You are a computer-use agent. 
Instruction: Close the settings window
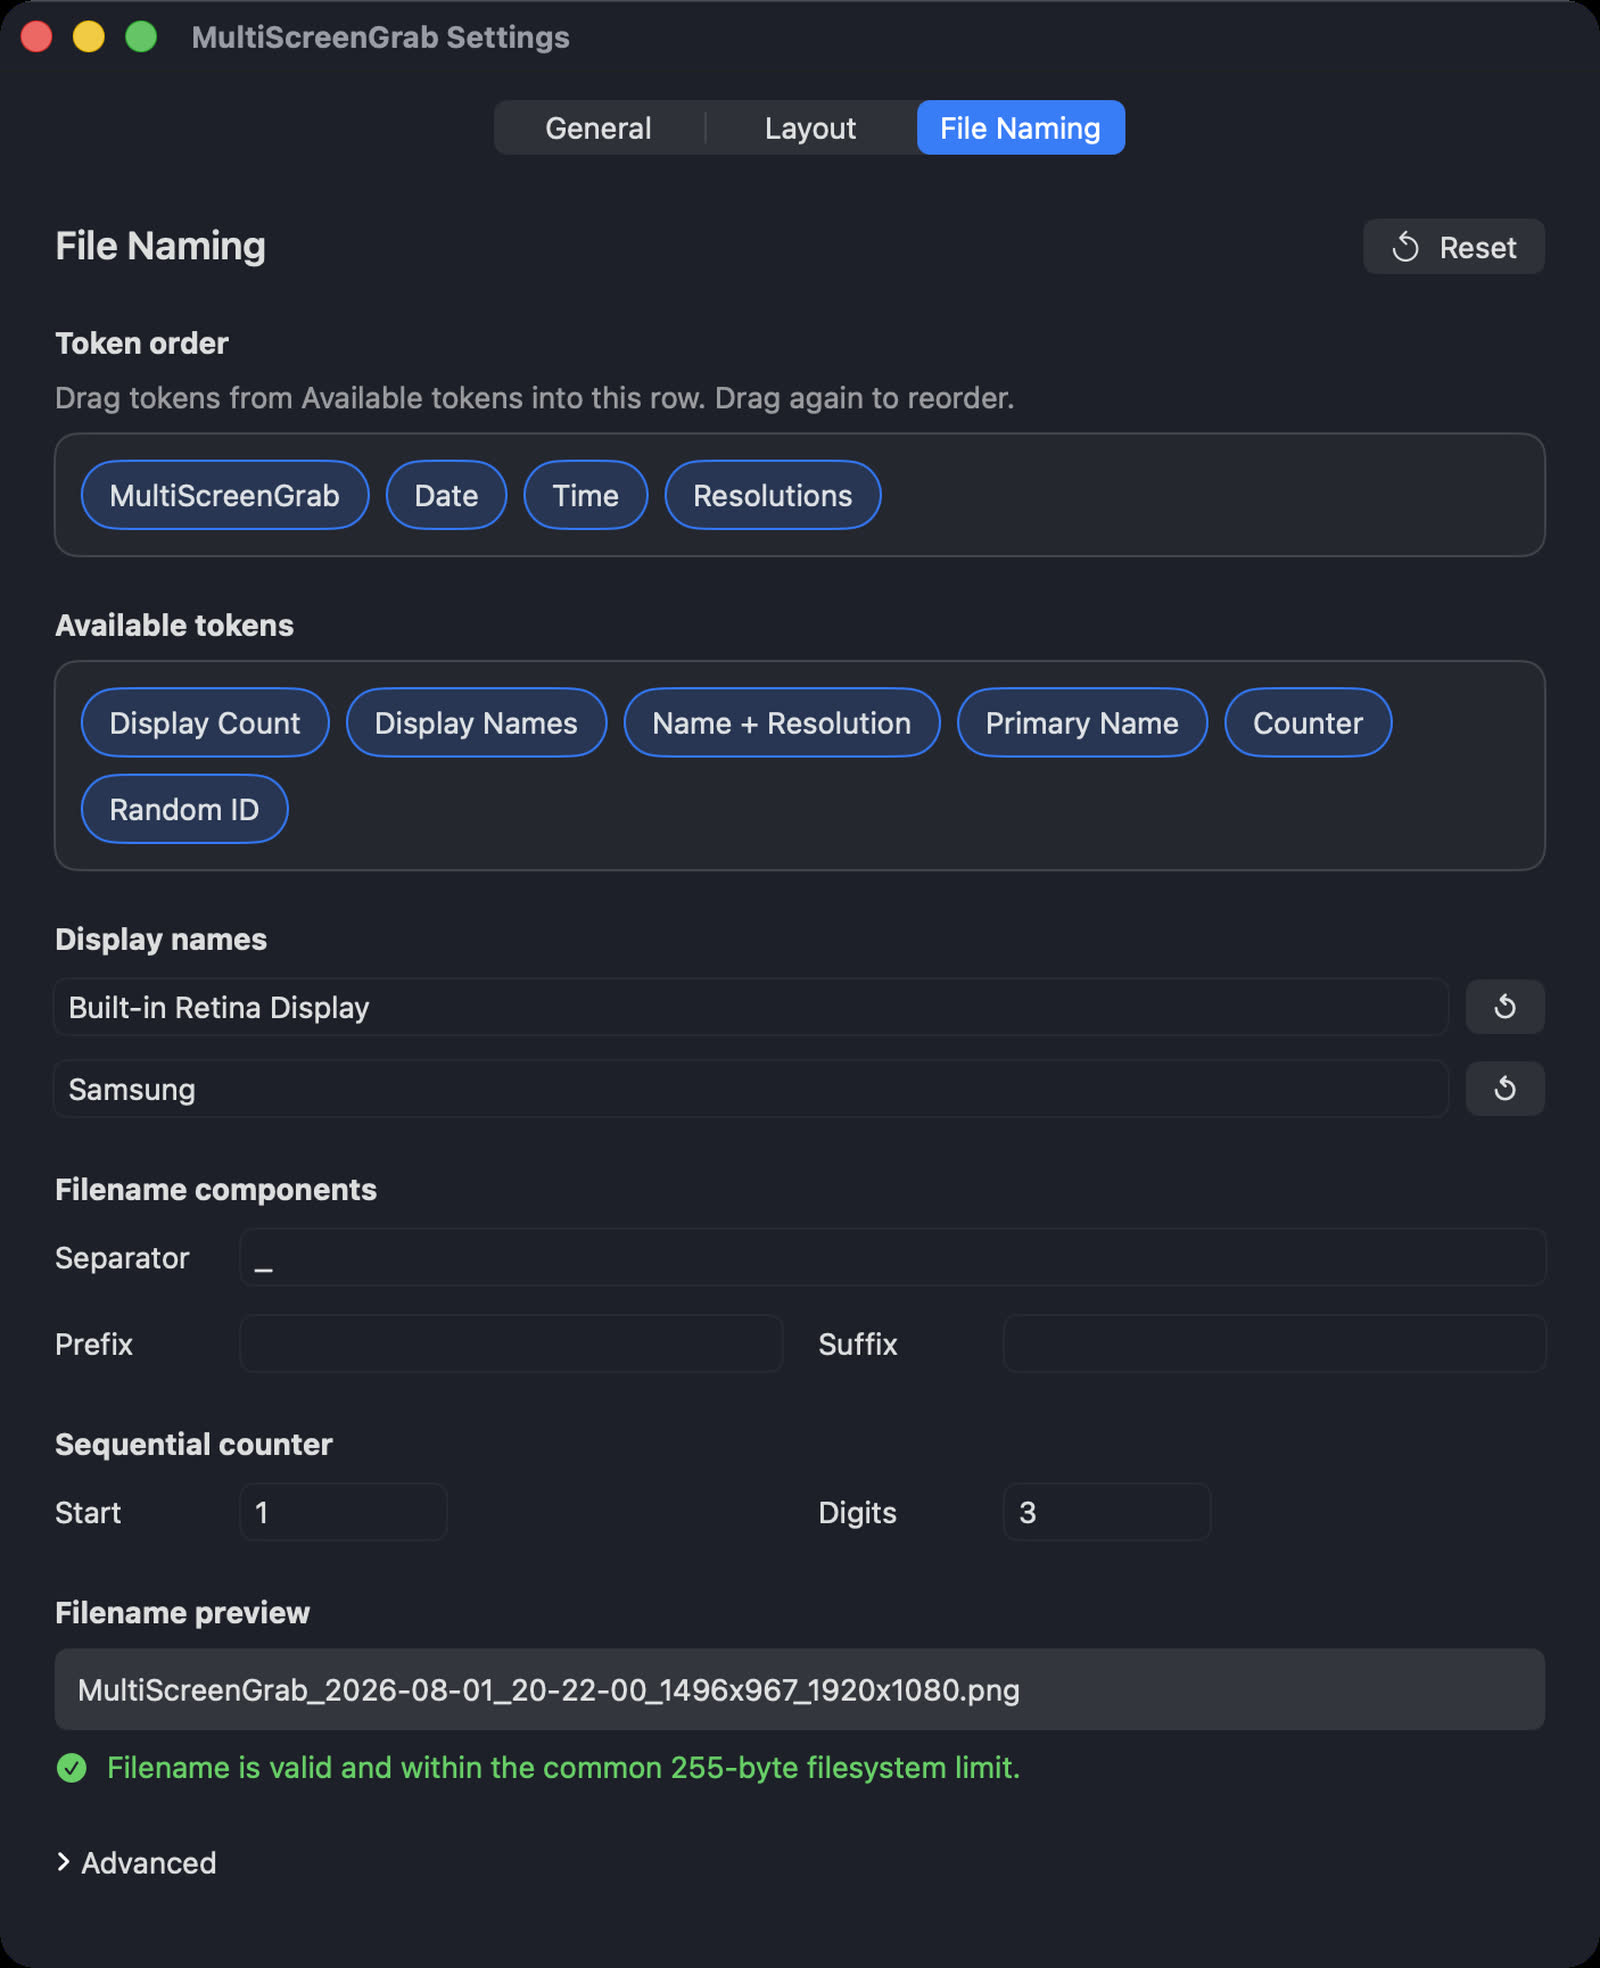point(37,37)
